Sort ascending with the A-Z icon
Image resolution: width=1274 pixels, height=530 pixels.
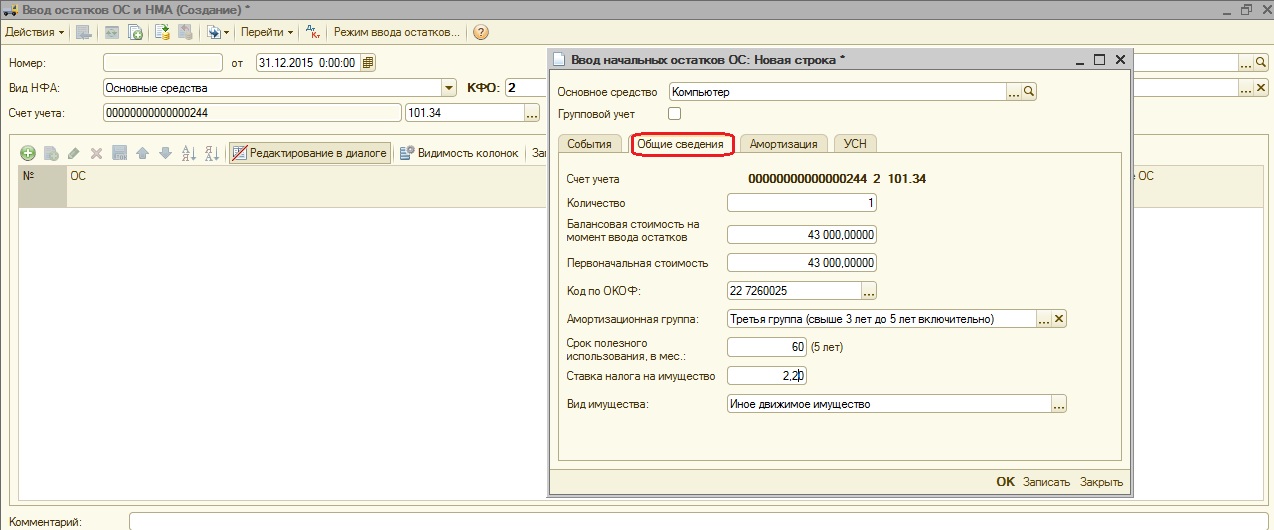188,153
